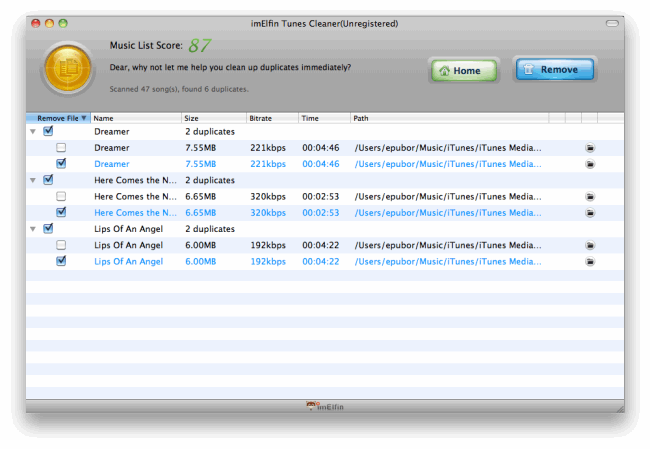The height and width of the screenshot is (449, 650).
Task: Grab the window corner grip at bottom right
Action: tap(620, 408)
